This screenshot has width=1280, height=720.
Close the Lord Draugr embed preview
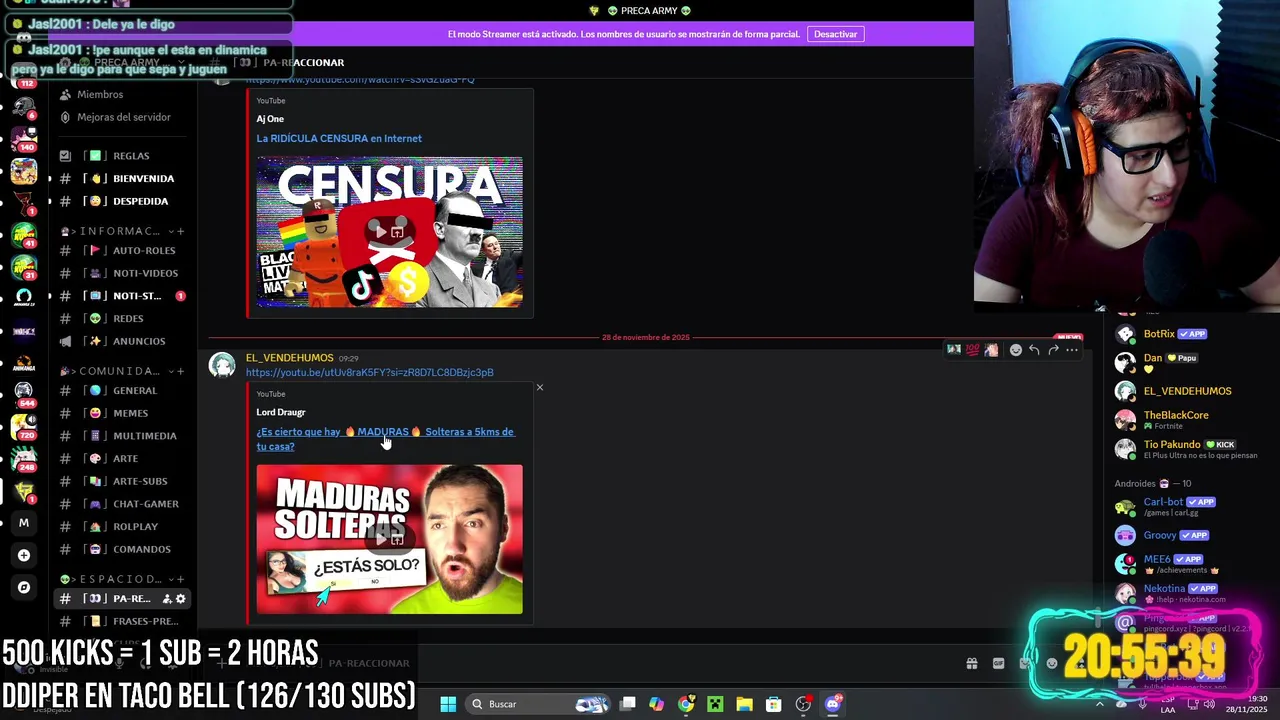pos(540,387)
